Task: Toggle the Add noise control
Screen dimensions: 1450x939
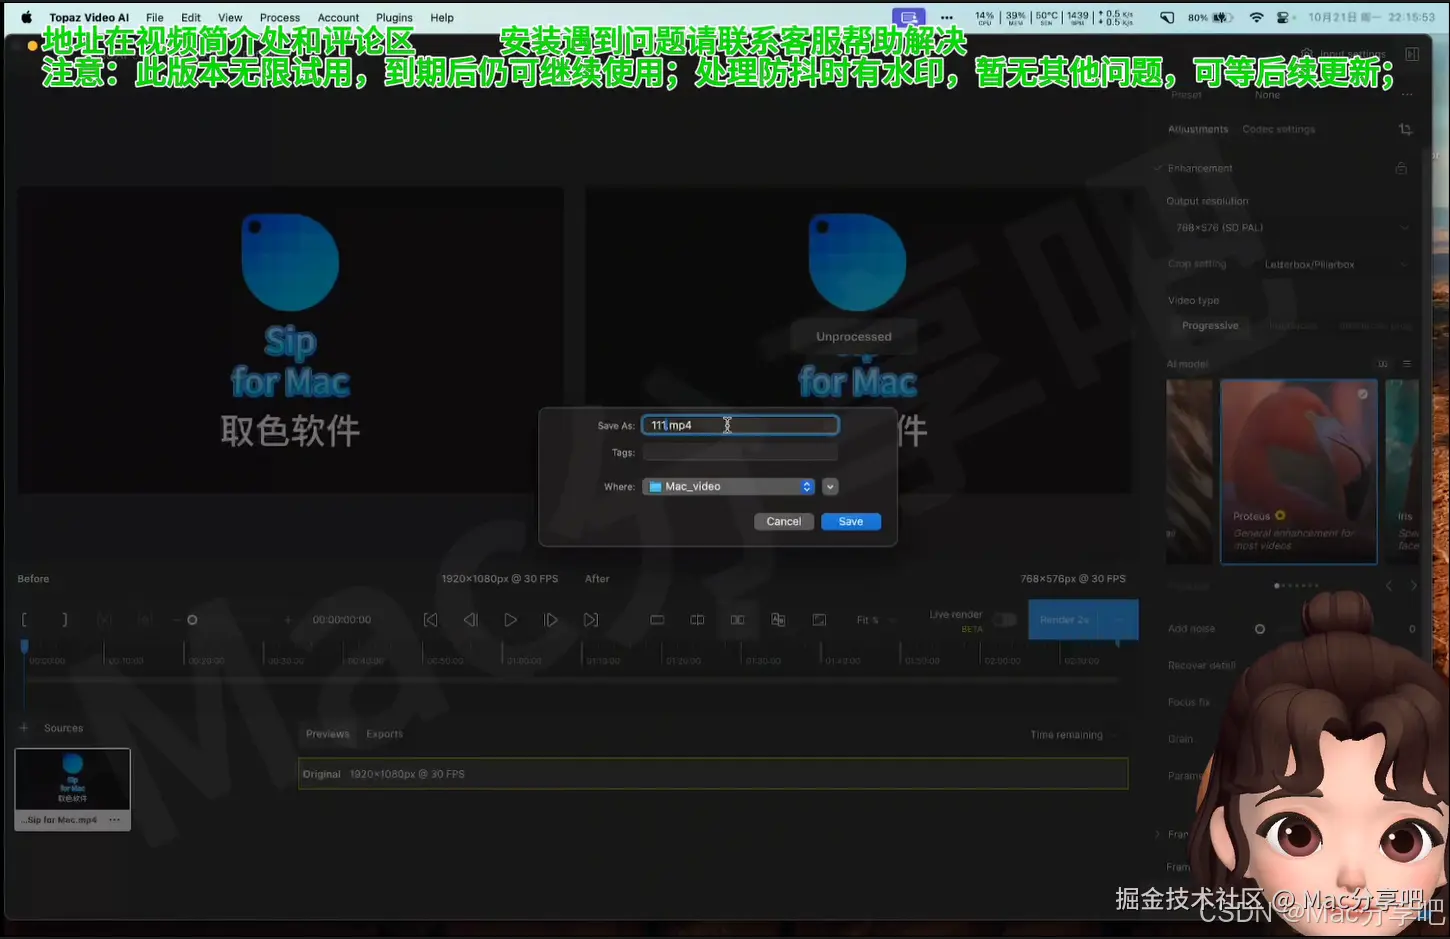Action: [x=1260, y=628]
